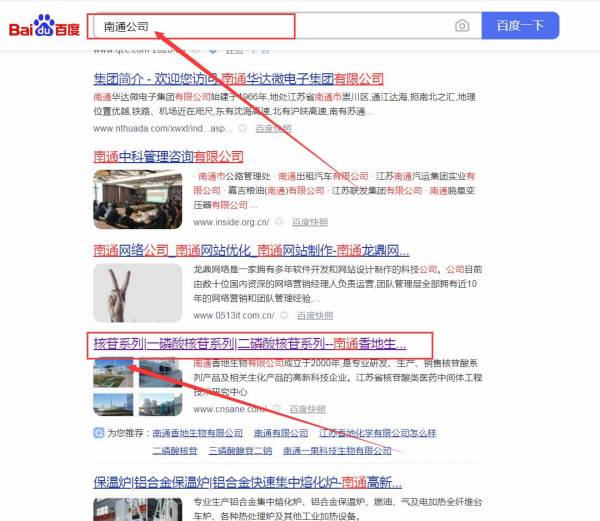This screenshot has width=600, height=521.
Task: Click the search box containing 南通公司
Action: tap(270, 26)
